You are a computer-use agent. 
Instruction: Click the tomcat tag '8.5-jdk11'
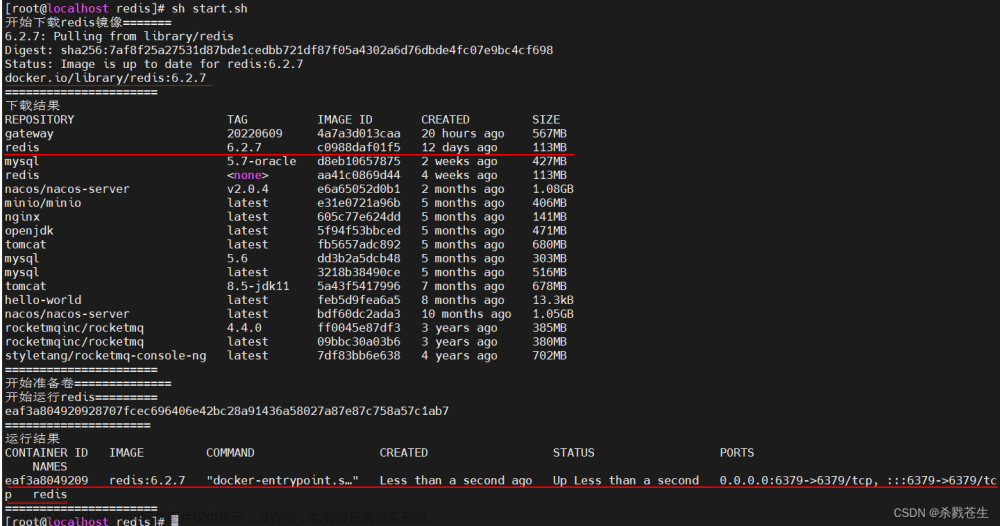(x=258, y=286)
